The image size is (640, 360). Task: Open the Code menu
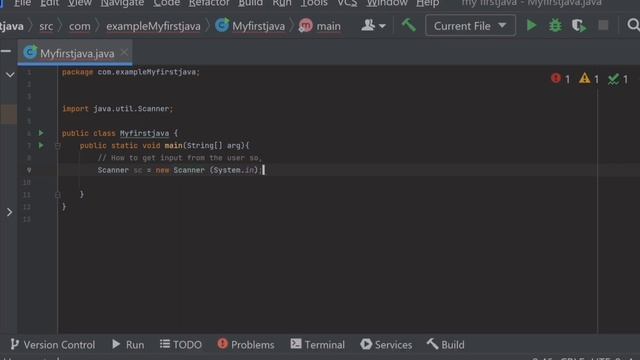(x=167, y=3)
